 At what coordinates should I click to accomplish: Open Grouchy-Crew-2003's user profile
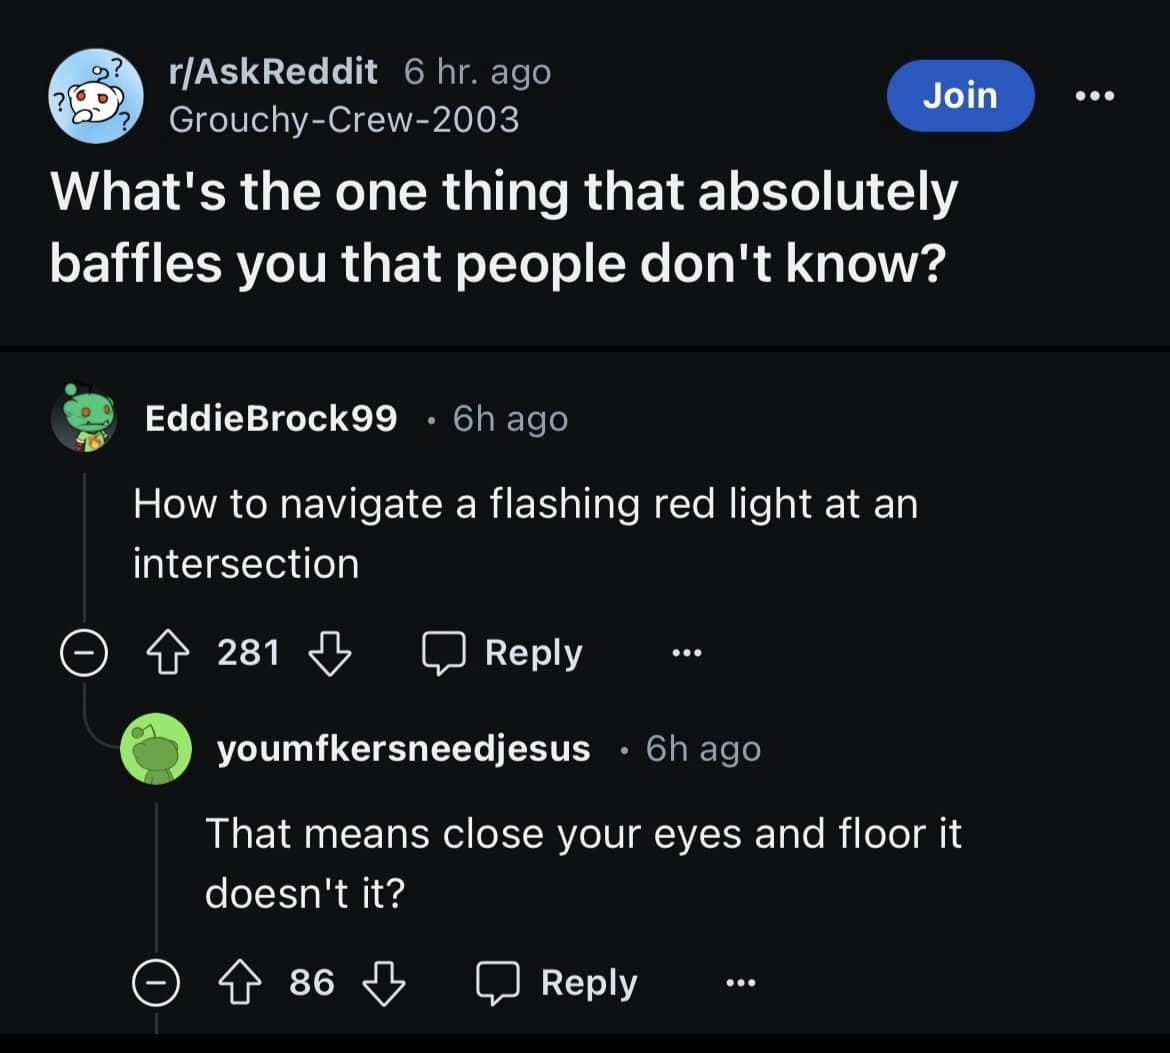click(x=344, y=119)
